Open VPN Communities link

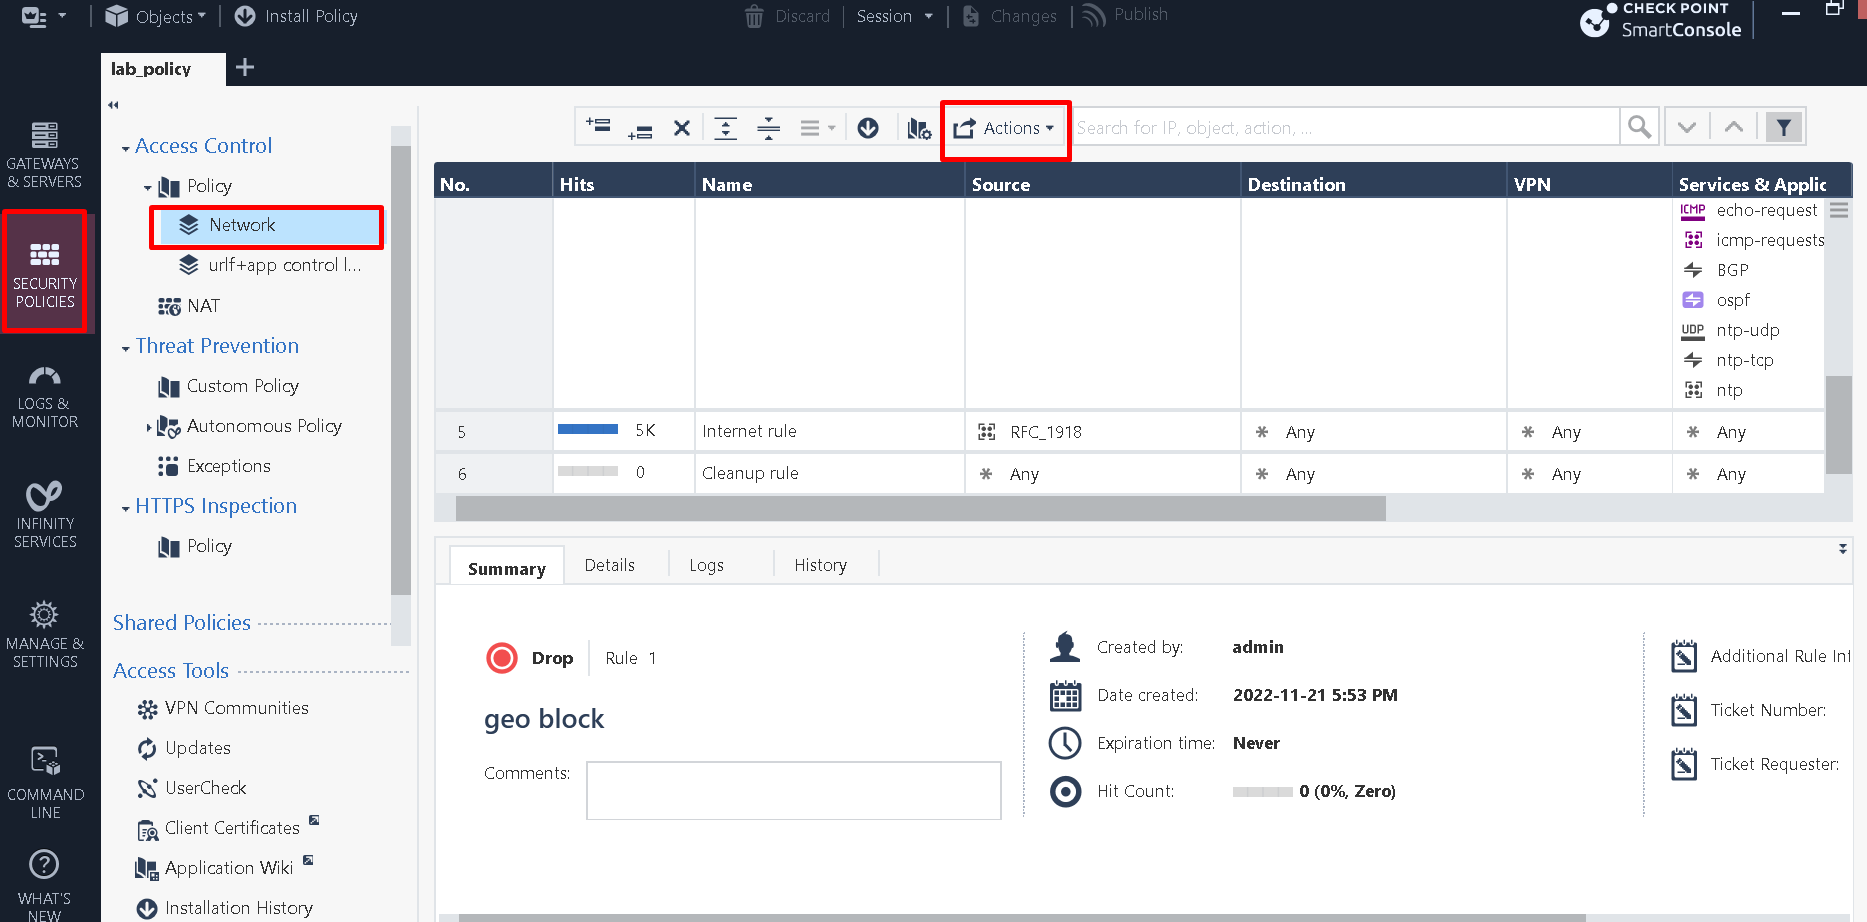click(x=236, y=708)
